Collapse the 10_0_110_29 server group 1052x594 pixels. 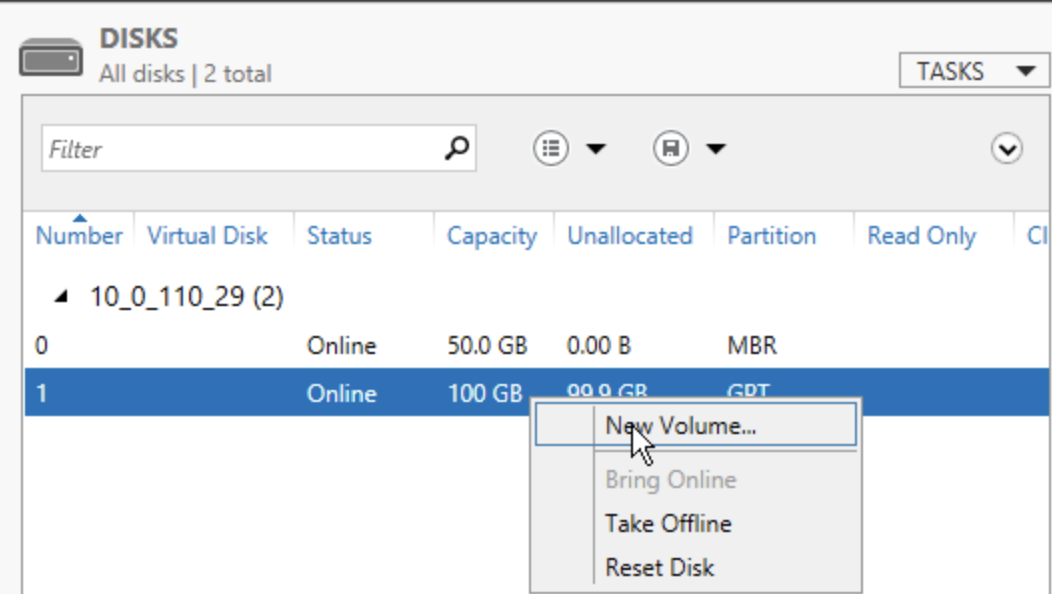point(63,298)
